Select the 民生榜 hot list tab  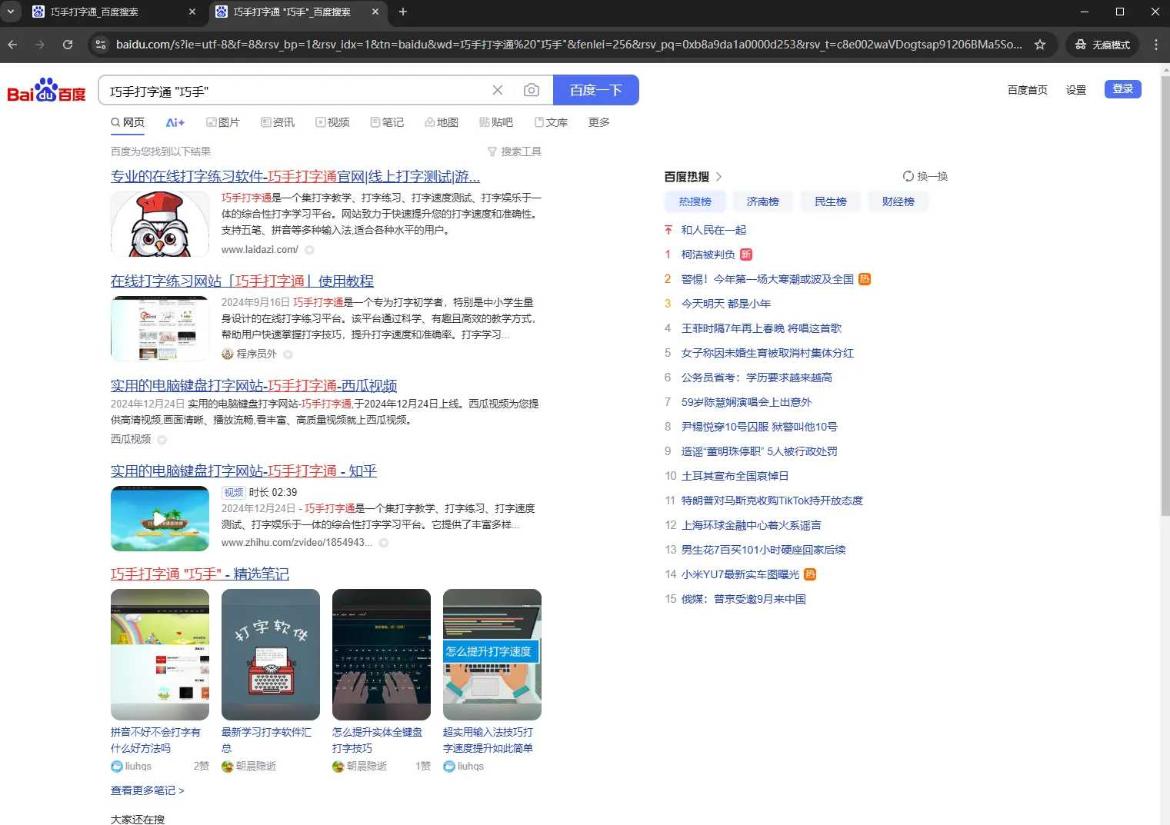pos(830,201)
